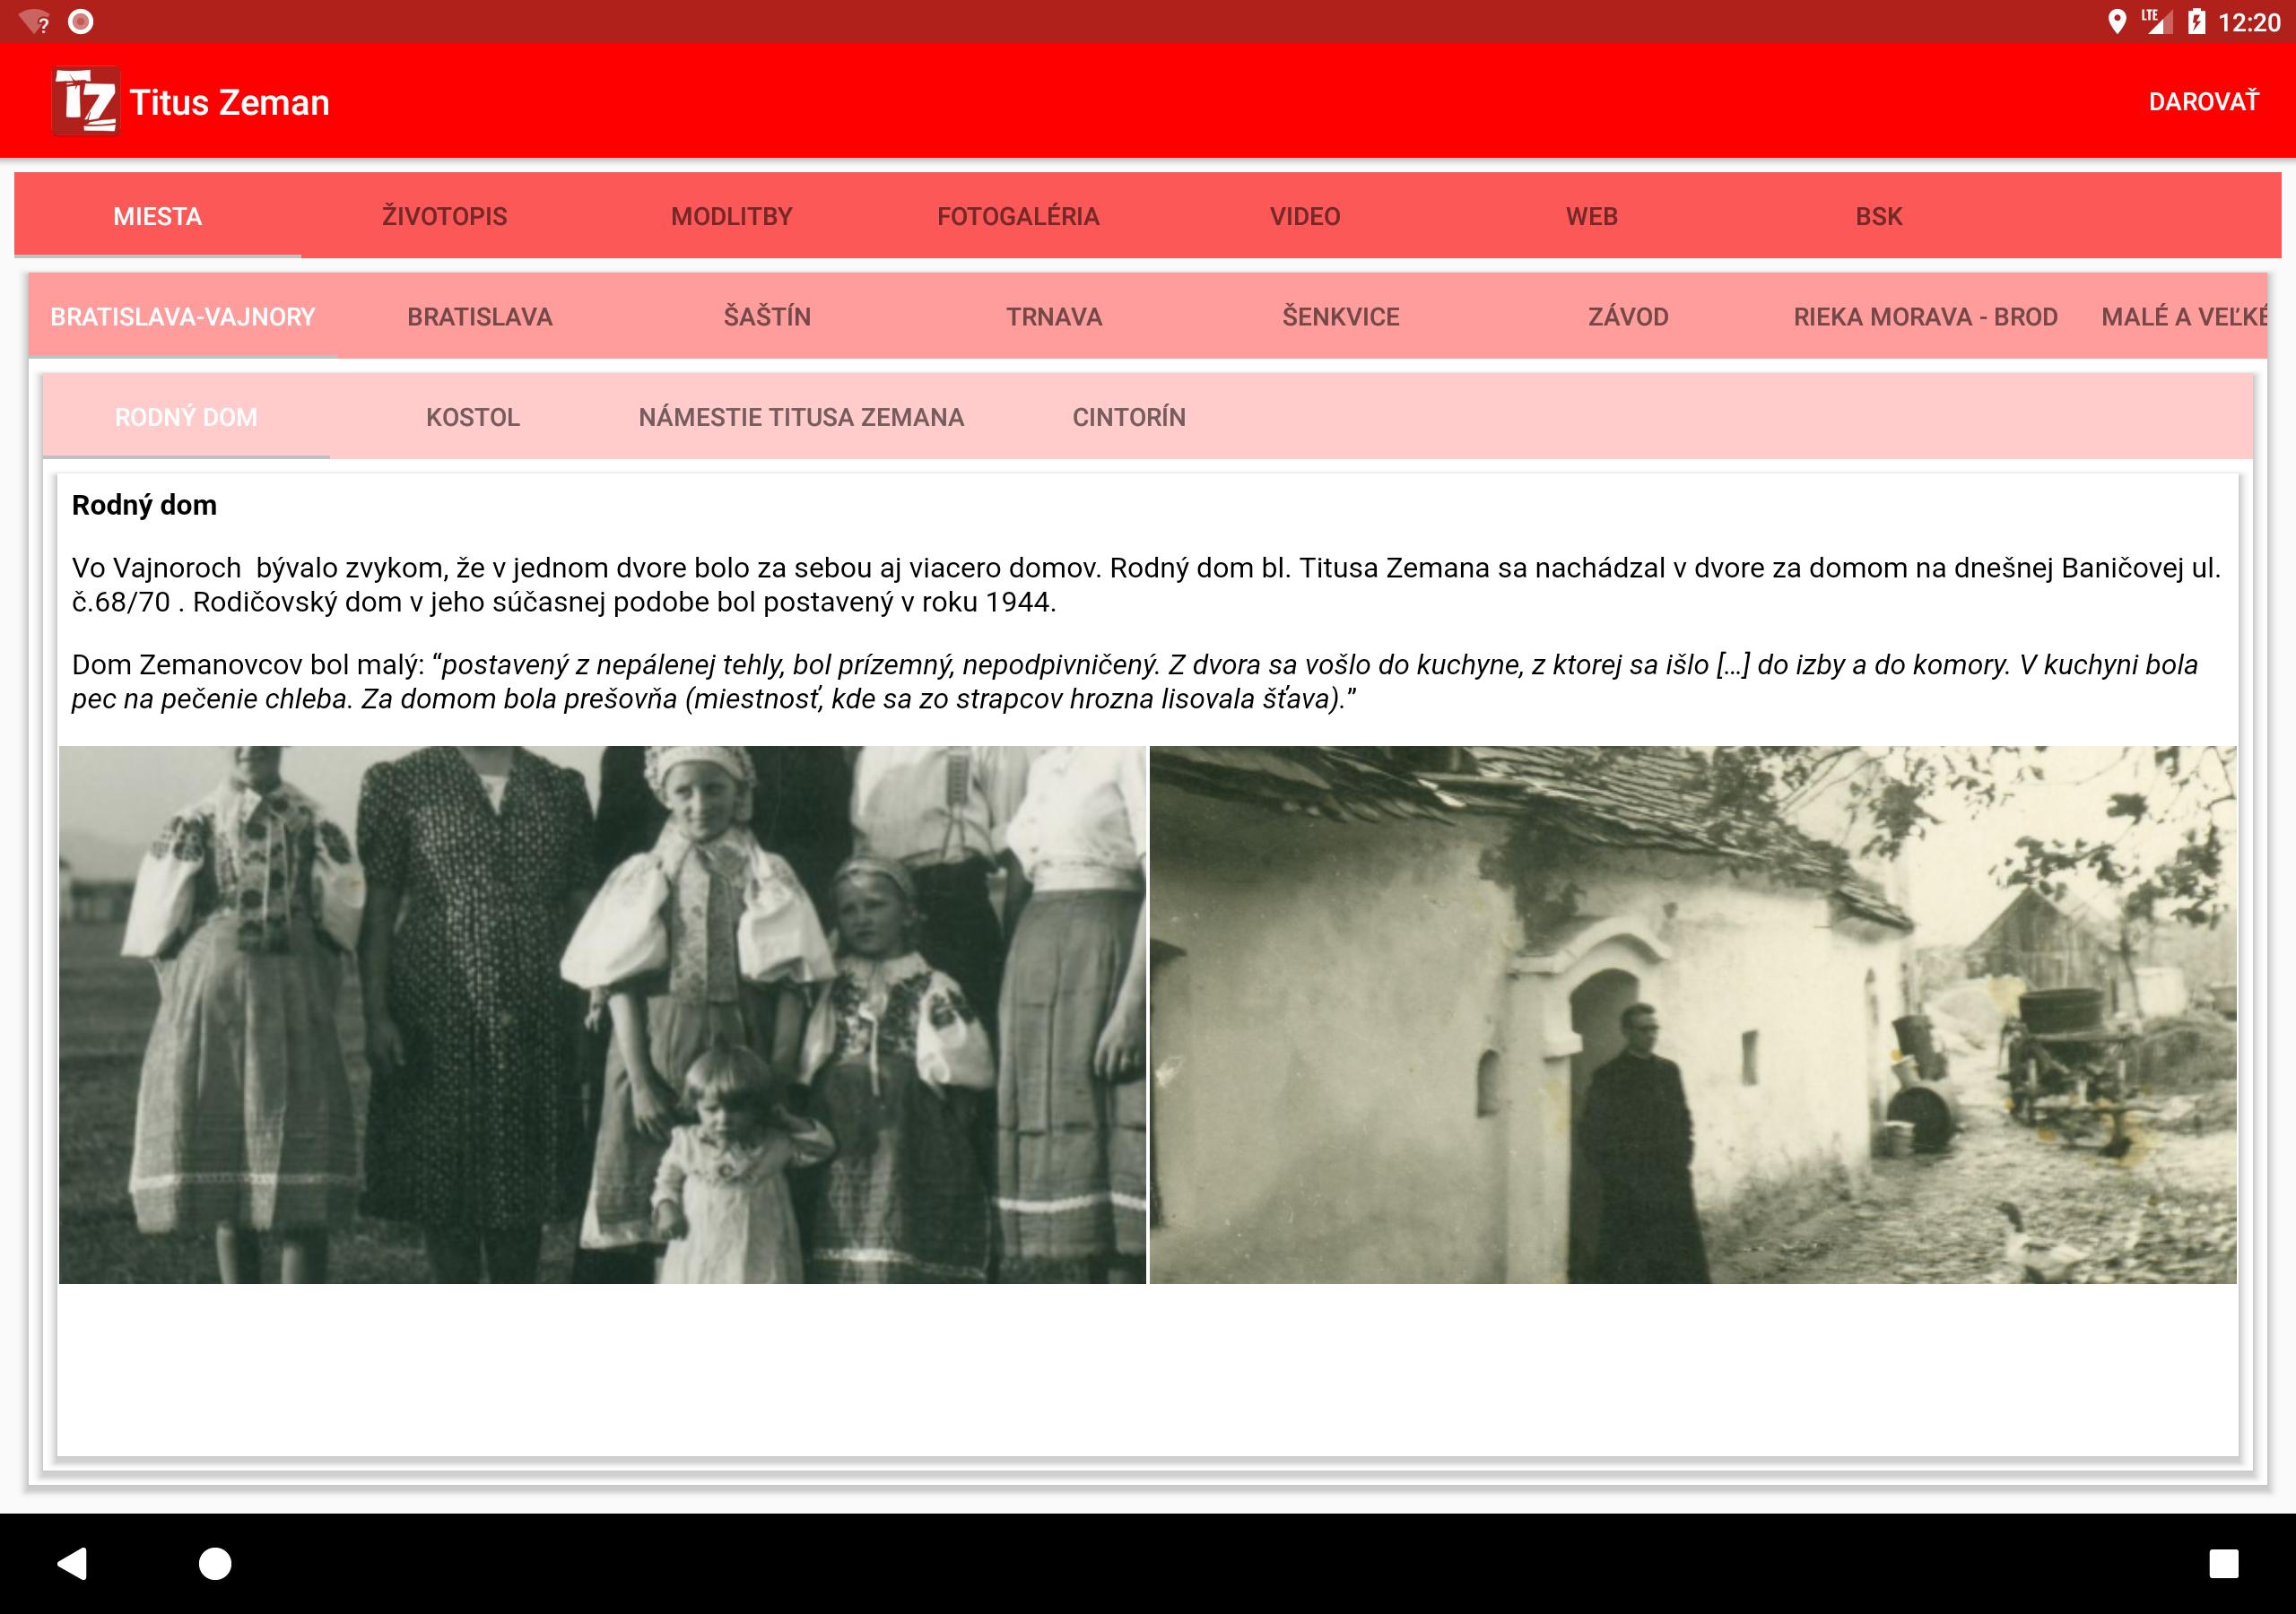This screenshot has width=2296, height=1614.
Task: Open the KOSTOL sub-tab
Action: [473, 417]
